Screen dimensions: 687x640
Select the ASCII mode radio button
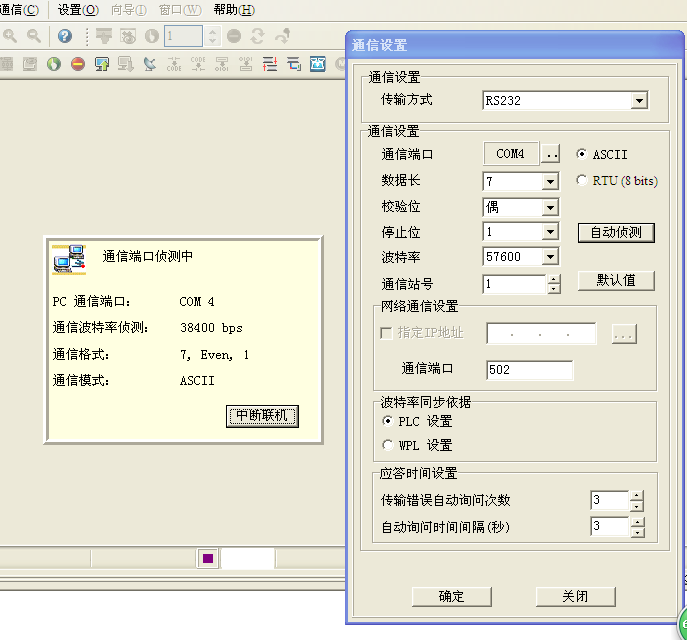(x=582, y=155)
